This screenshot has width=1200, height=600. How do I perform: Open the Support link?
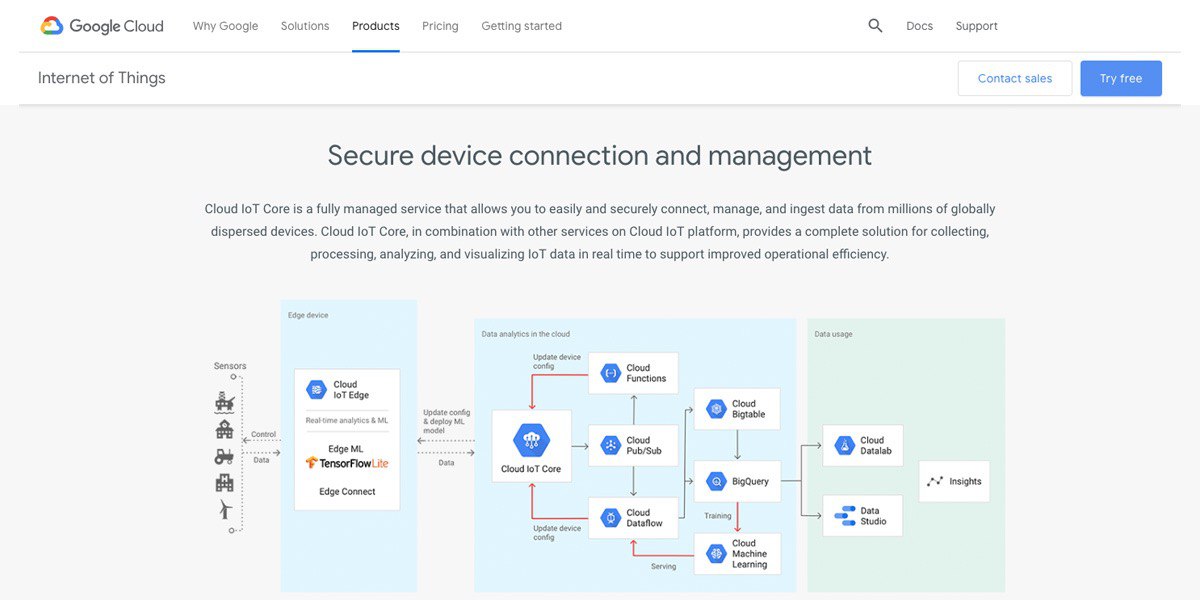point(976,26)
